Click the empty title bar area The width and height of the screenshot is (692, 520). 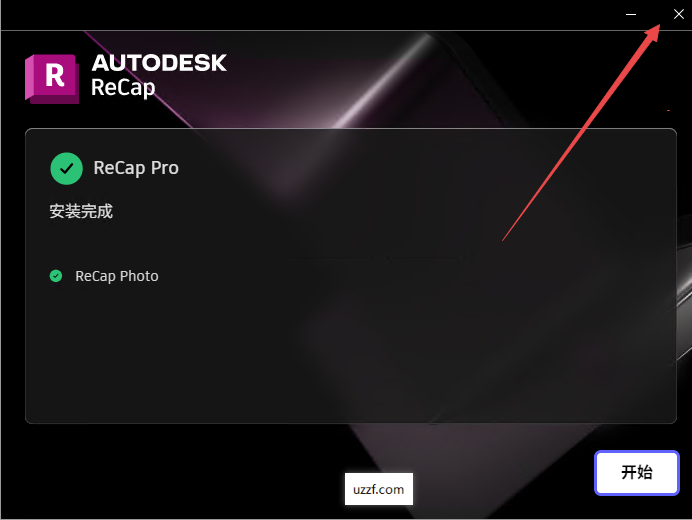[x=309, y=15]
